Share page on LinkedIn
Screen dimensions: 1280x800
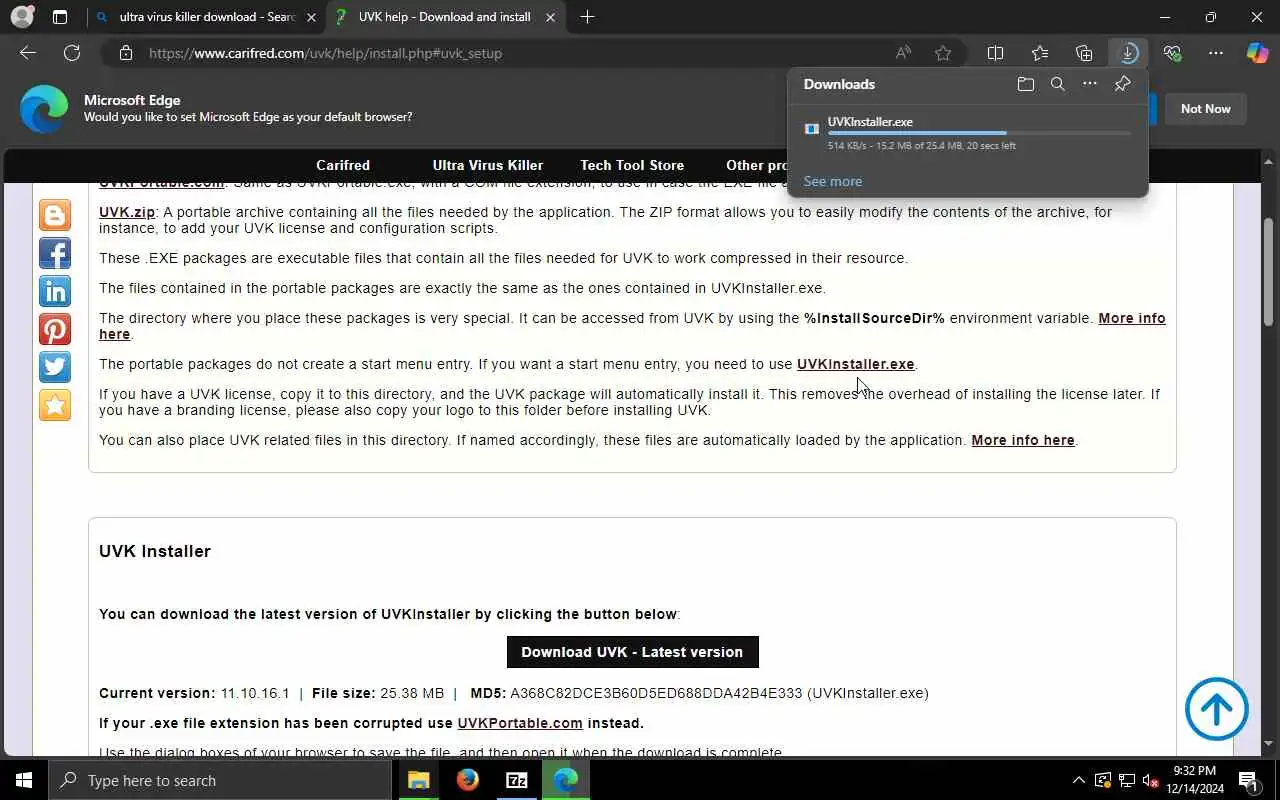click(55, 291)
